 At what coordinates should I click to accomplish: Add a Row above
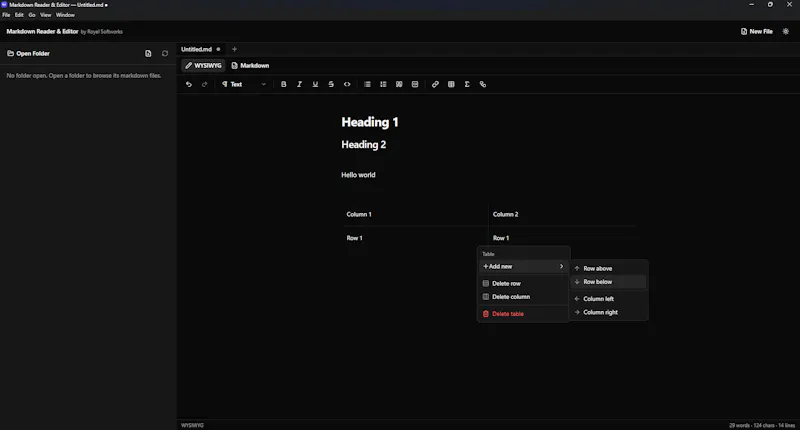pyautogui.click(x=609, y=268)
